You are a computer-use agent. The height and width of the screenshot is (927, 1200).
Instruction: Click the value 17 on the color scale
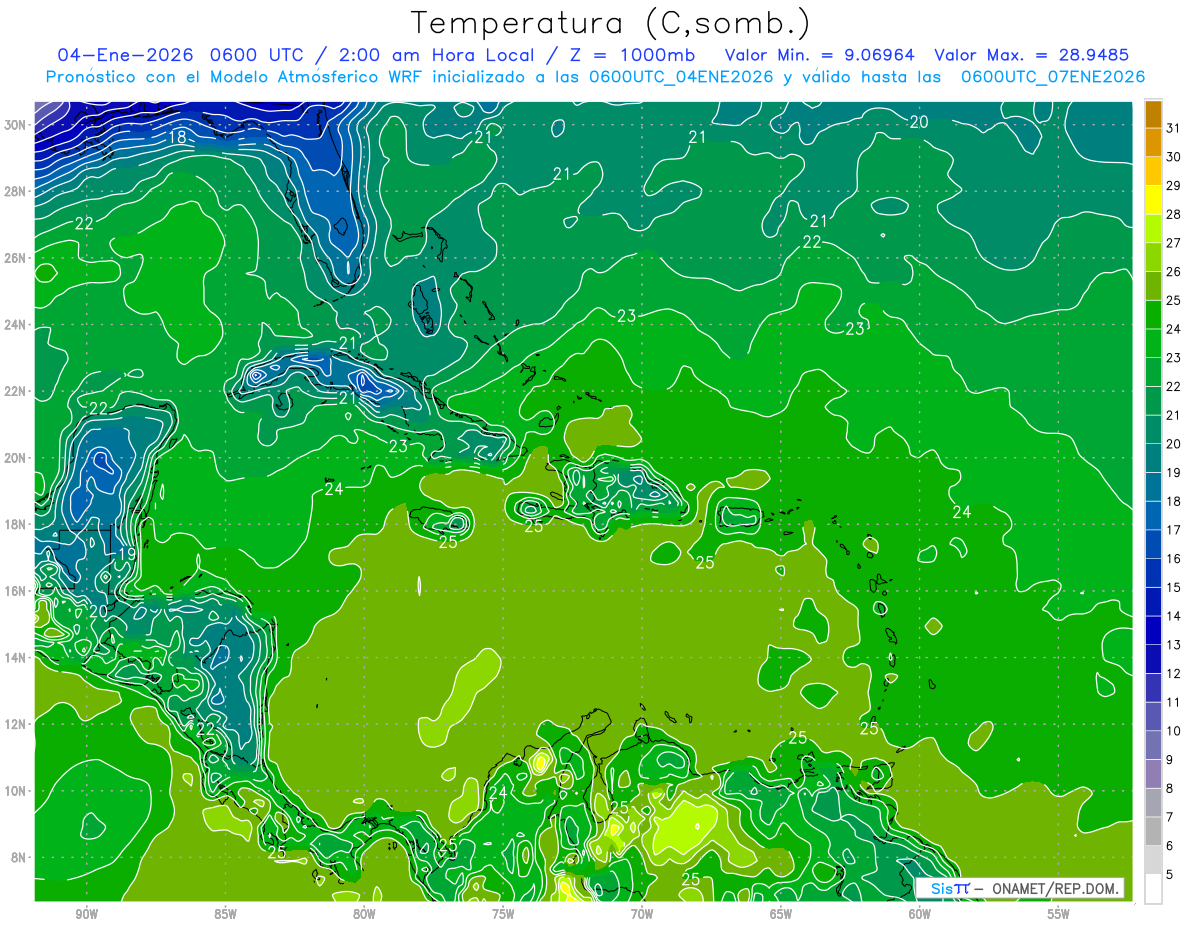[x=1173, y=530]
